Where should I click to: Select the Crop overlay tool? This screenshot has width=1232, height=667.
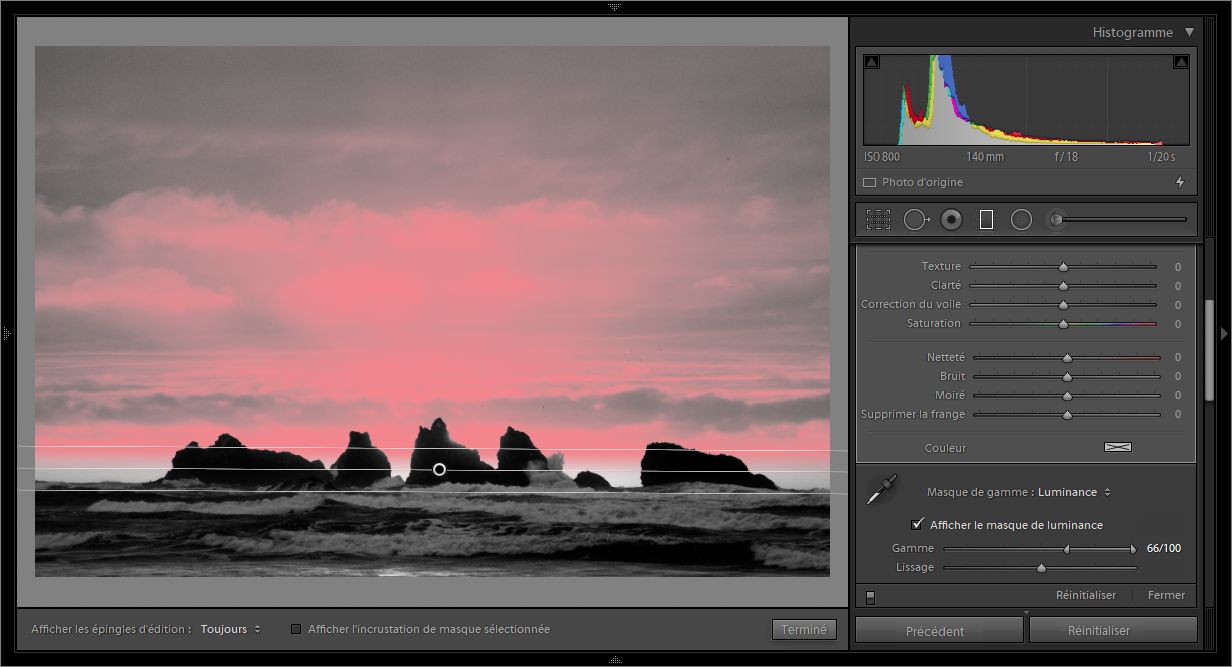[x=879, y=219]
